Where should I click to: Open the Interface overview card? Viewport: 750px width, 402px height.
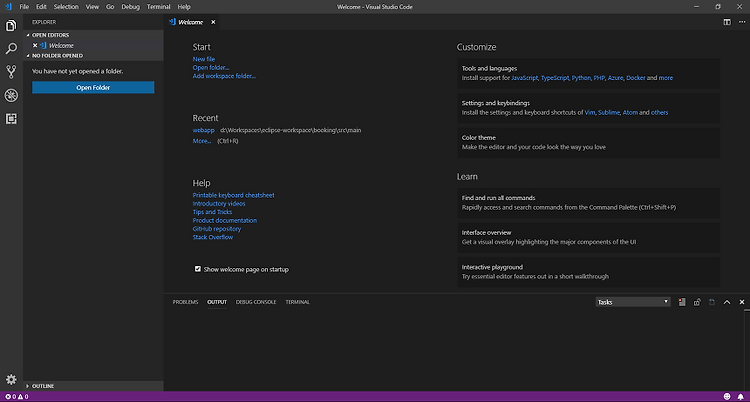pyautogui.click(x=588, y=237)
